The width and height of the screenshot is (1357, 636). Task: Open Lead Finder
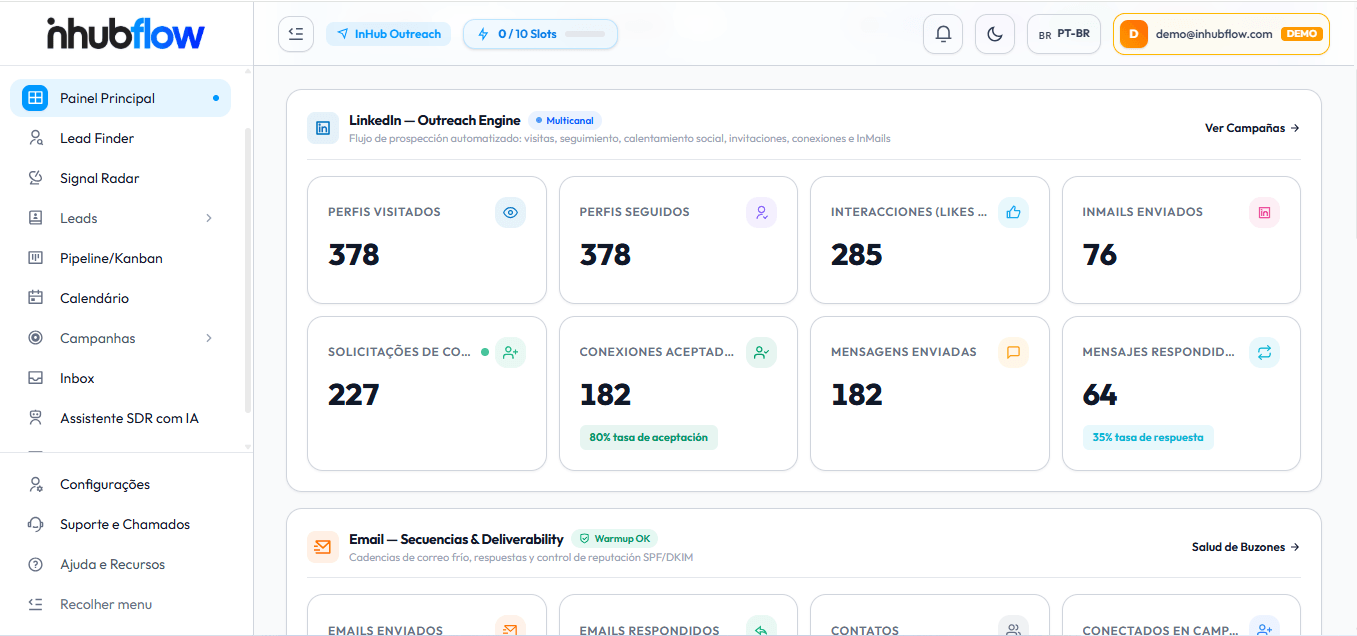[x=120, y=138]
